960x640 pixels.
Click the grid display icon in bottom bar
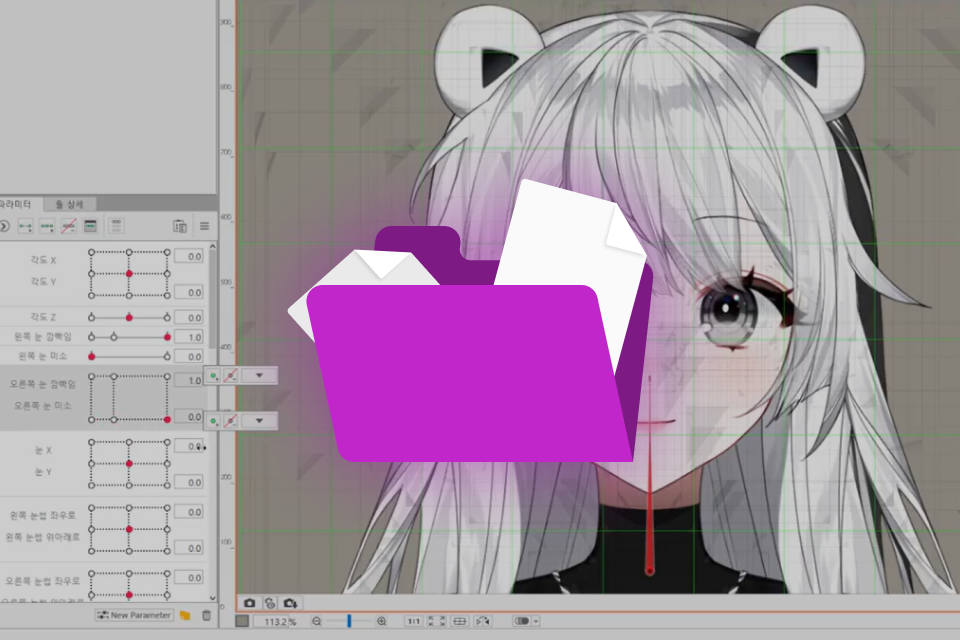459,621
